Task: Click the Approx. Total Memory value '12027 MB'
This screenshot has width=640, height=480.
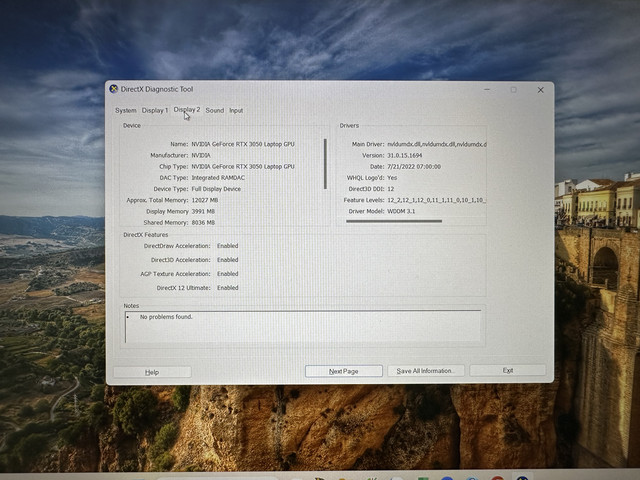Action: click(x=204, y=200)
